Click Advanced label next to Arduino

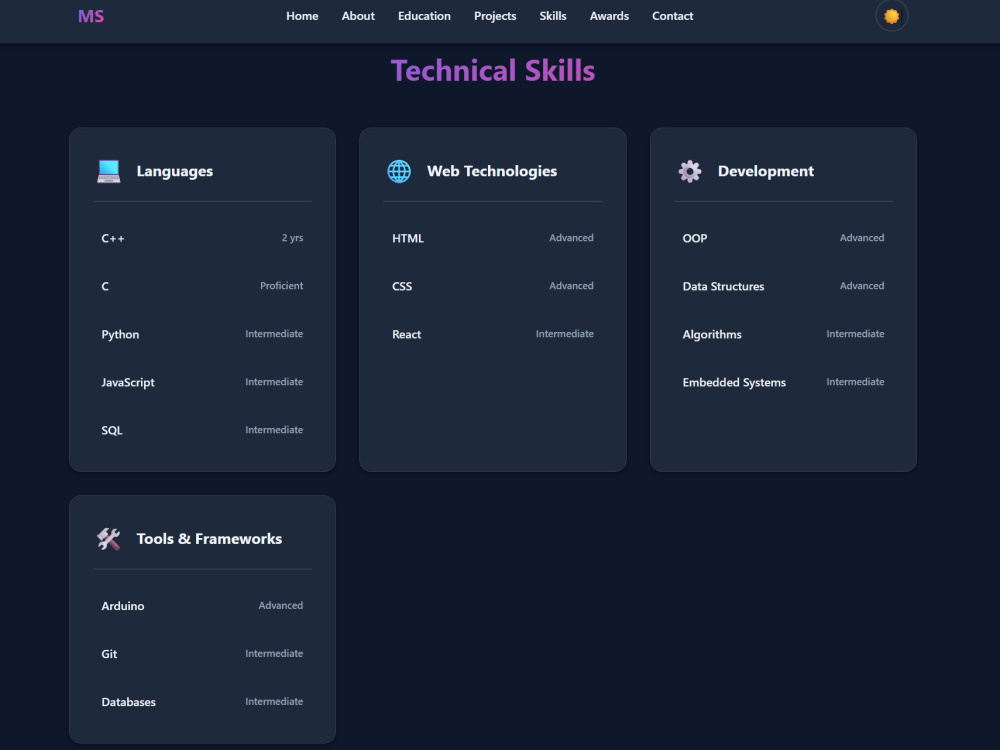point(281,605)
